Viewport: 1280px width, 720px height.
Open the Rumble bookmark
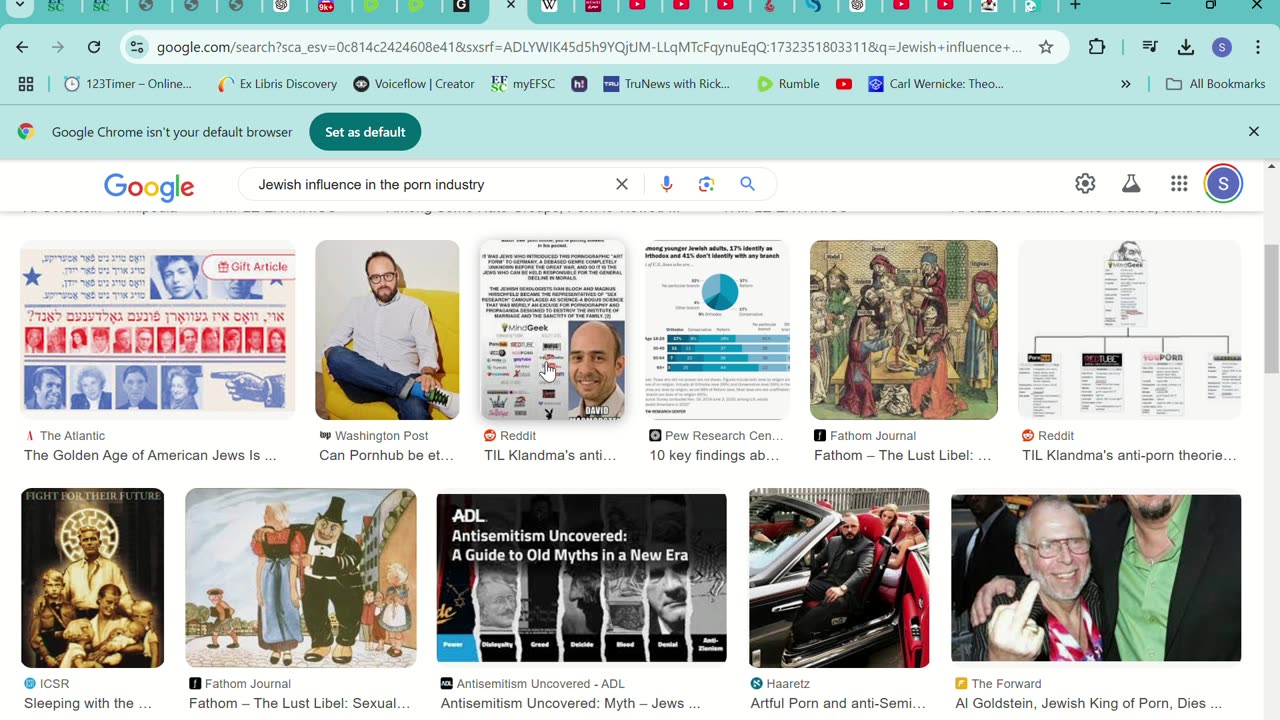point(788,84)
